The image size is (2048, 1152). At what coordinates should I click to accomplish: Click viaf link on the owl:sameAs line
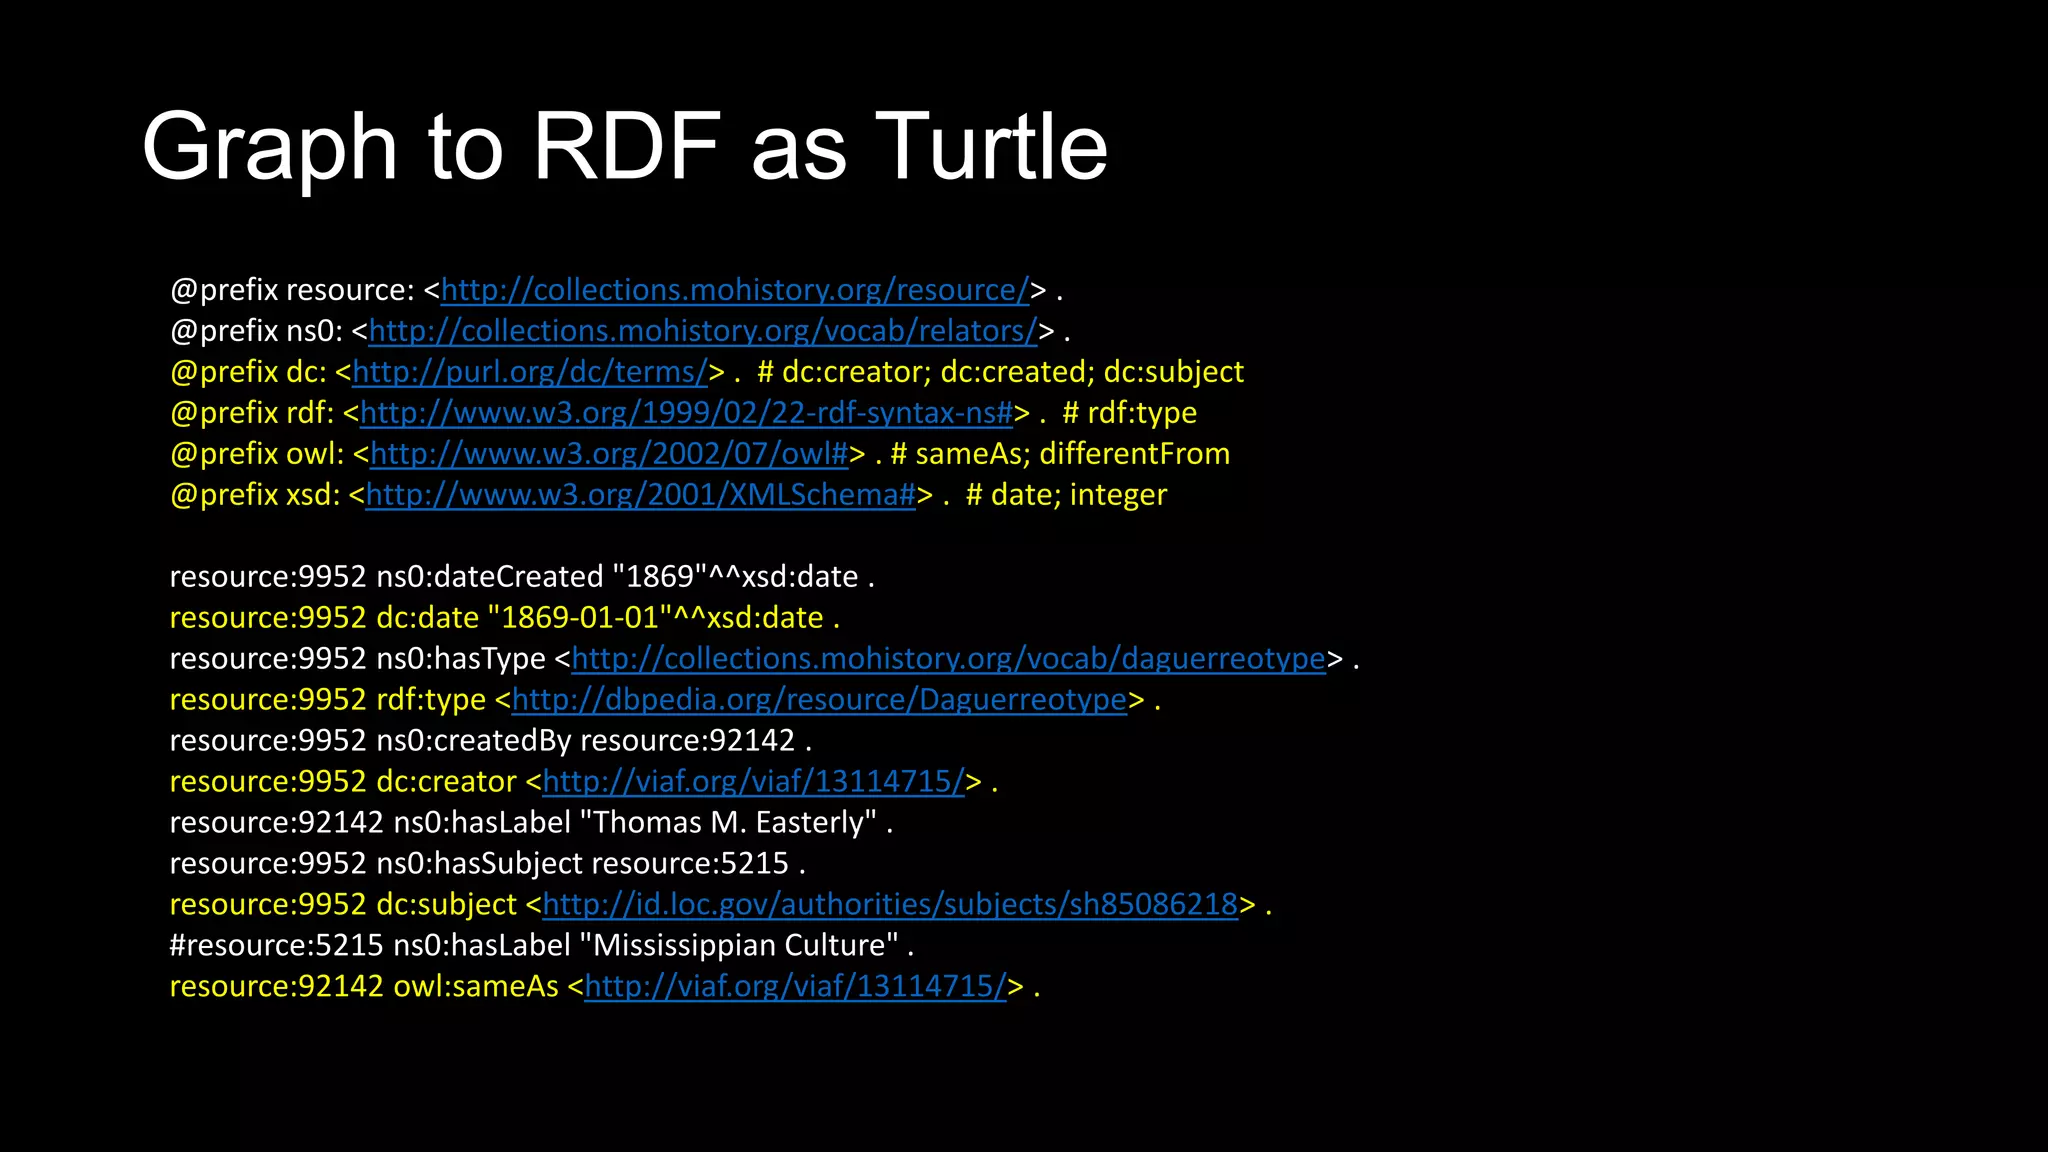(x=796, y=987)
